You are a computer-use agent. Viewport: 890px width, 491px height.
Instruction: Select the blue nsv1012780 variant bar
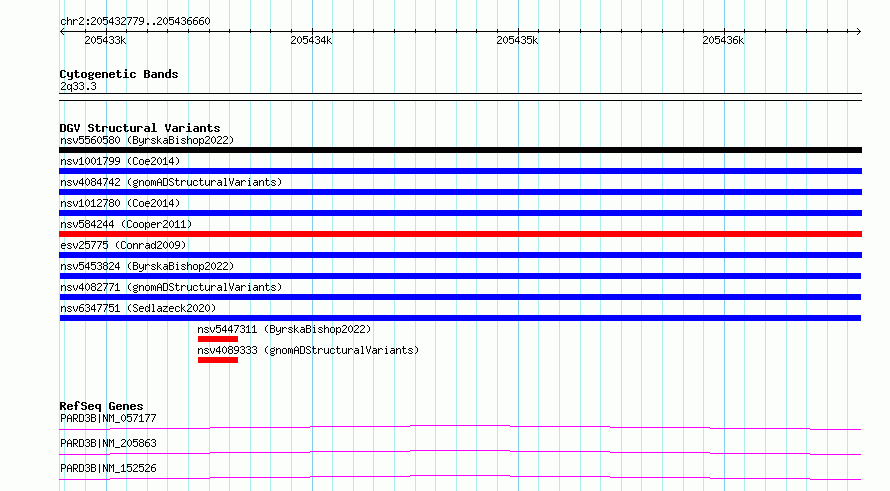460,213
